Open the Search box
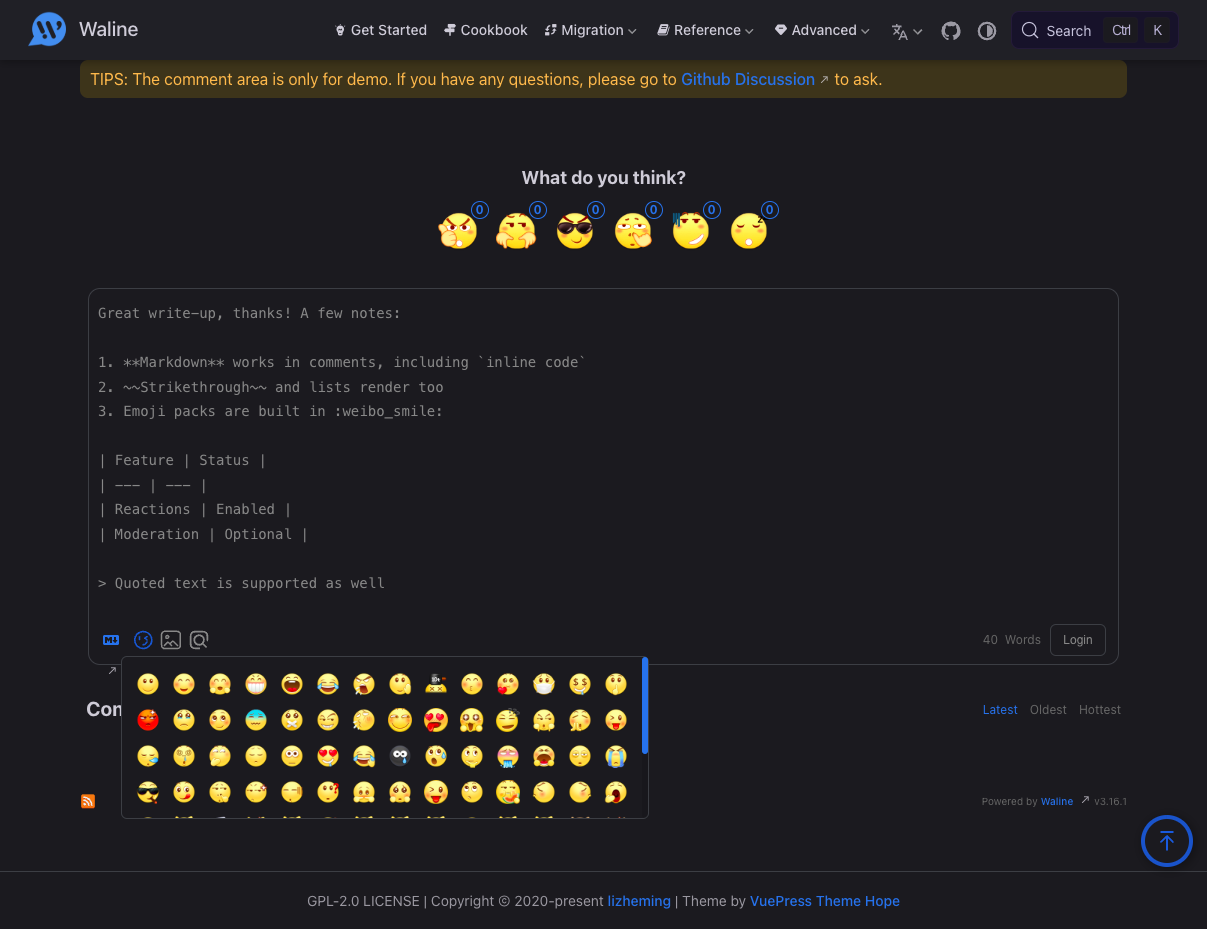 coord(1095,30)
